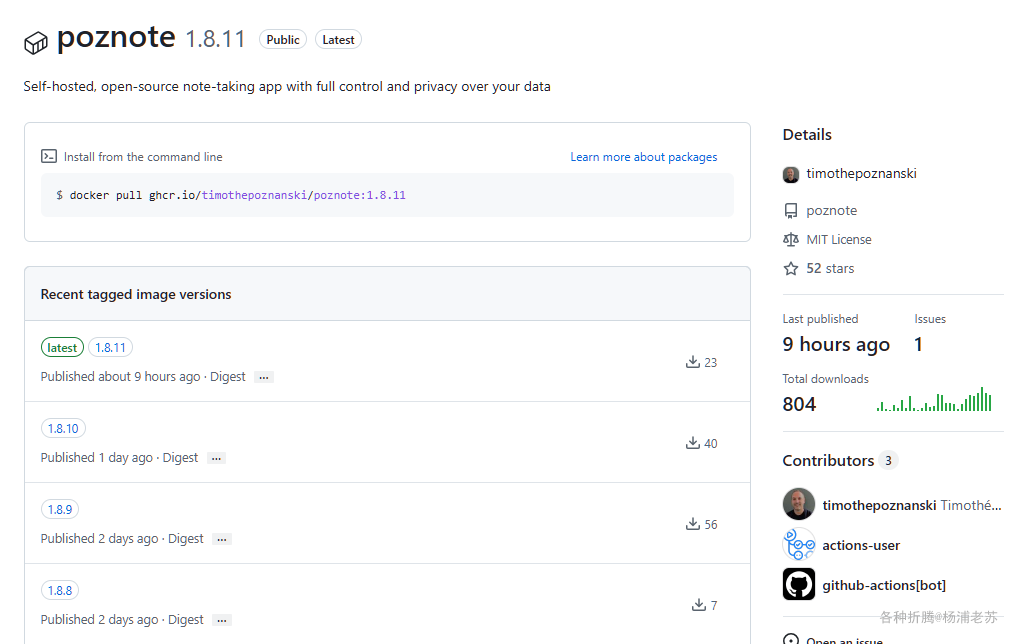1019x644 pixels.
Task: Open timothepoznanski owner link in Details
Action: coord(861,174)
